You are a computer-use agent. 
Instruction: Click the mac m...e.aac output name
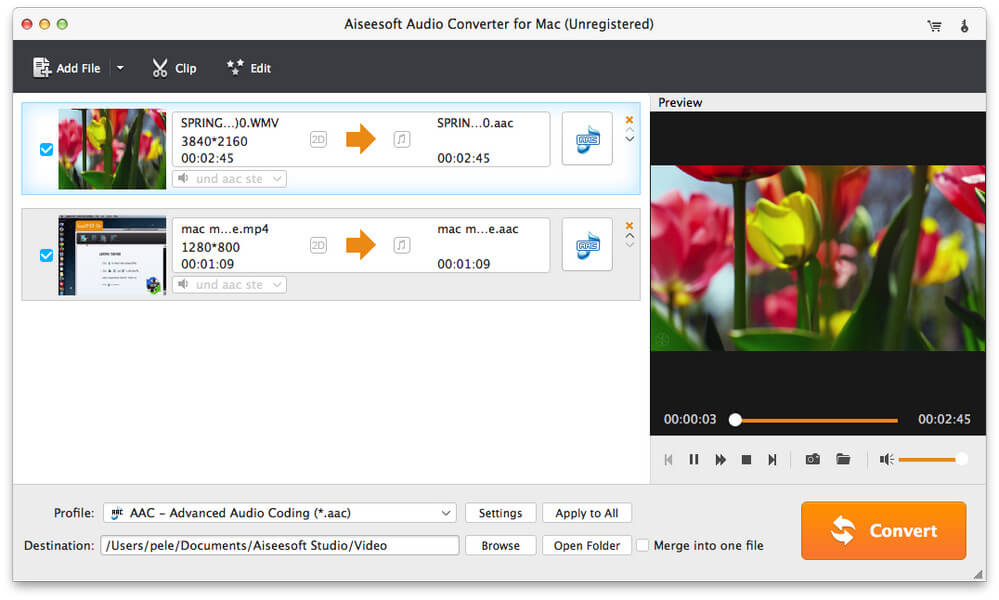[477, 229]
